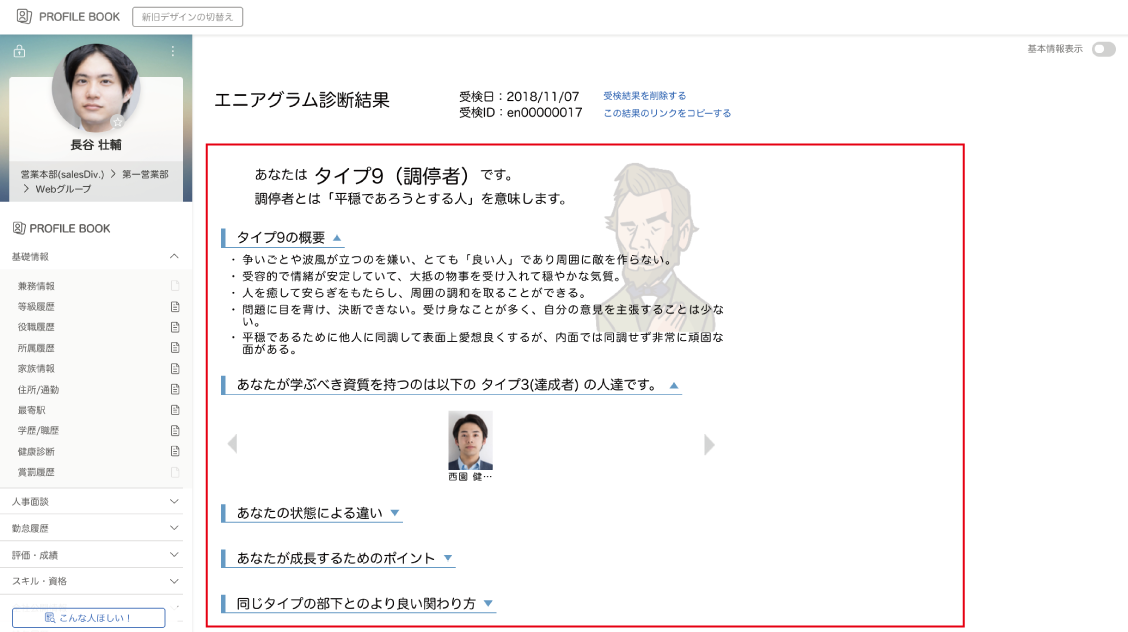Expand the 人事面談 sidebar section
This screenshot has width=1128, height=632.
point(174,501)
